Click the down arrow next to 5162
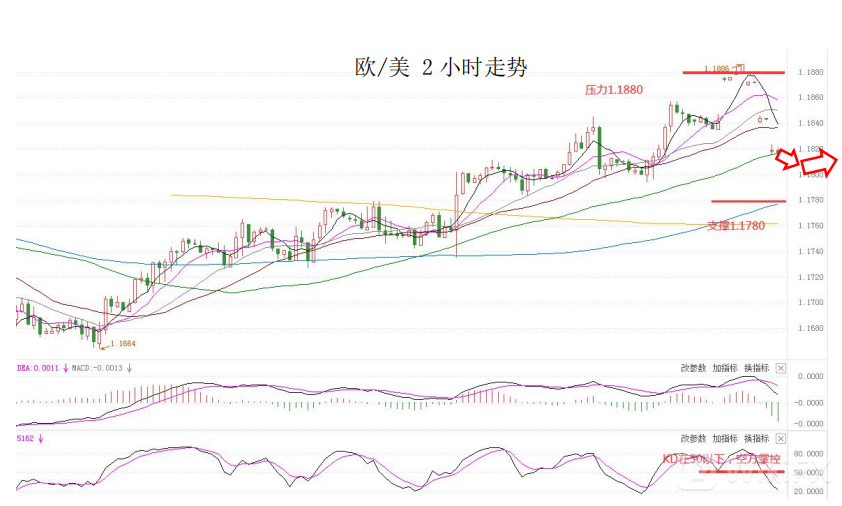This screenshot has width=842, height=506. coord(40,439)
